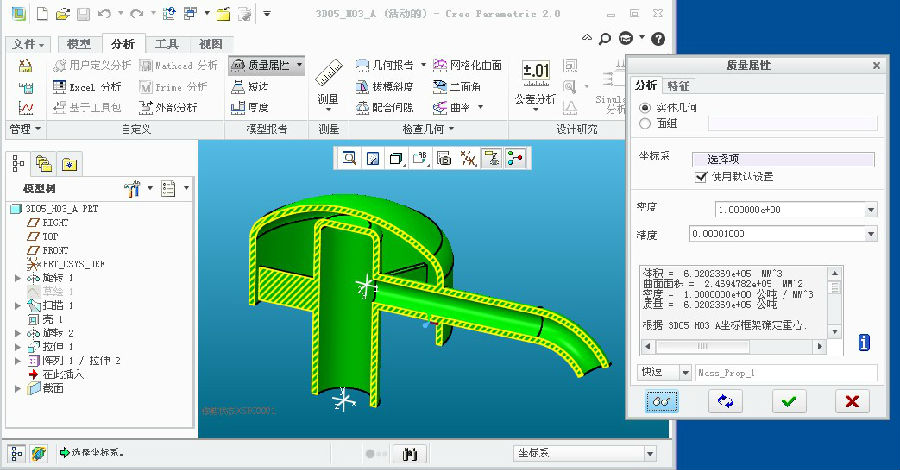Screen dimensions: 900x470
Task: Open the blue info icon in dialog
Action: 863,343
